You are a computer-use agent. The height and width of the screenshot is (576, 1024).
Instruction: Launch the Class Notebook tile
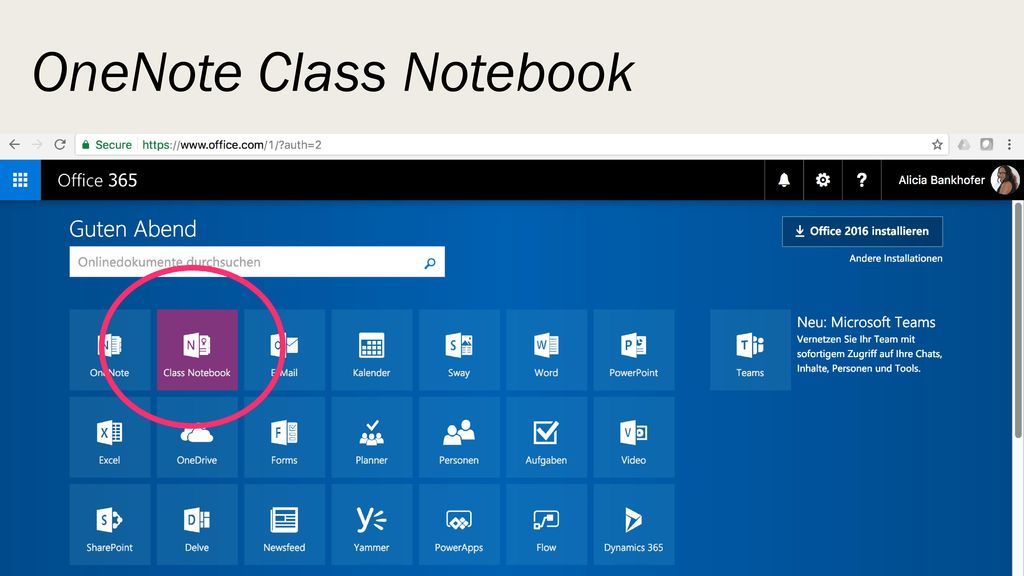pyautogui.click(x=197, y=350)
